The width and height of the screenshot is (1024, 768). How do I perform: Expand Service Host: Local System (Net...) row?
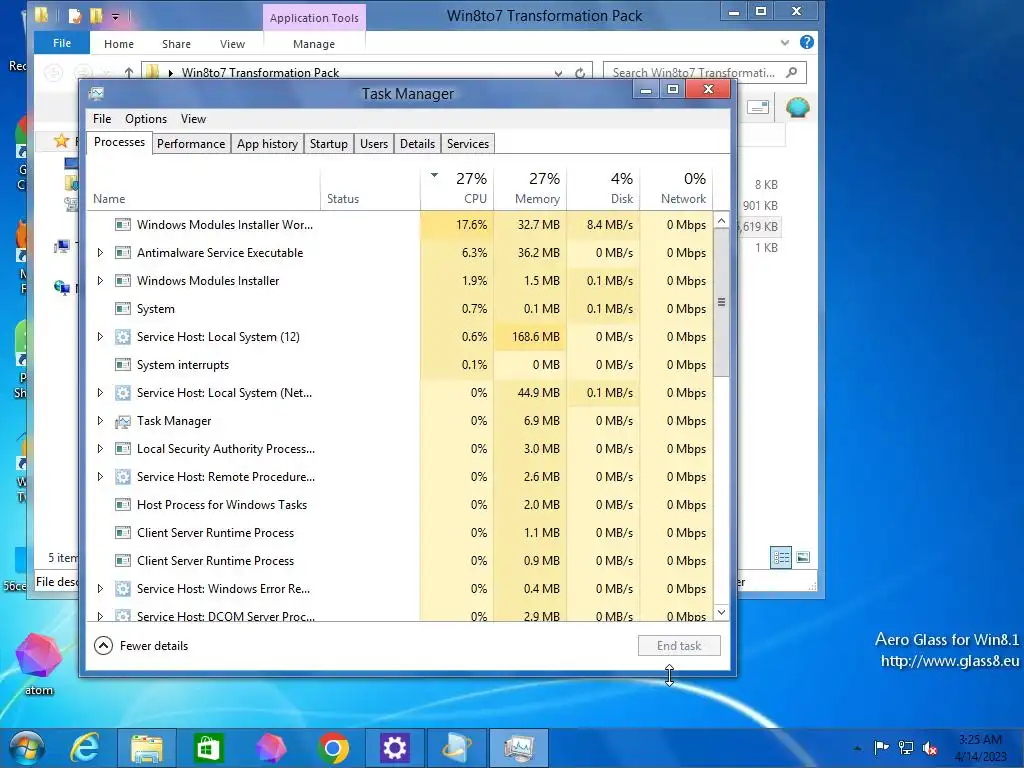pyautogui.click(x=100, y=392)
